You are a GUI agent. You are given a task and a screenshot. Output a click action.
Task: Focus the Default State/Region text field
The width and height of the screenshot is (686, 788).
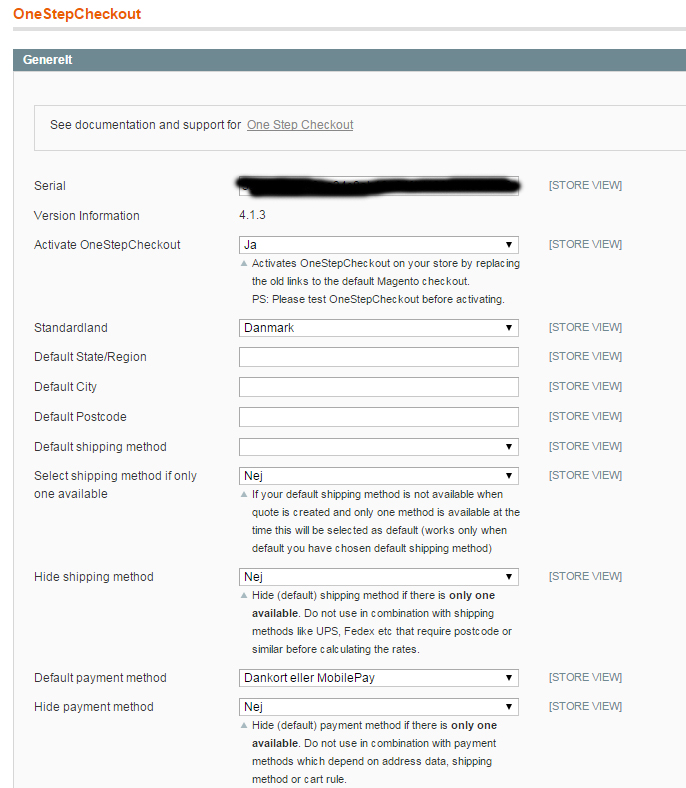tap(378, 357)
